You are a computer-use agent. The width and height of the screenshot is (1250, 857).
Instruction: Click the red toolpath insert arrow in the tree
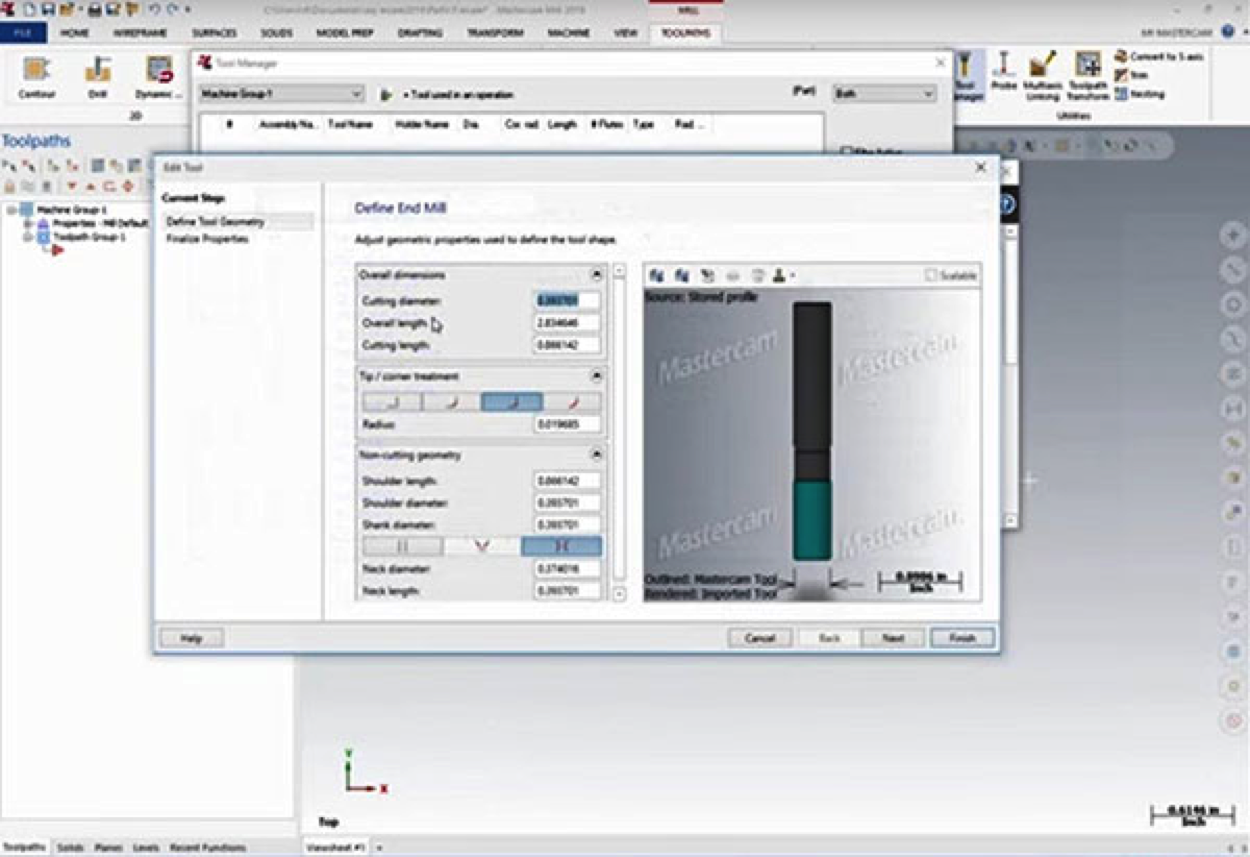pyautogui.click(x=57, y=251)
